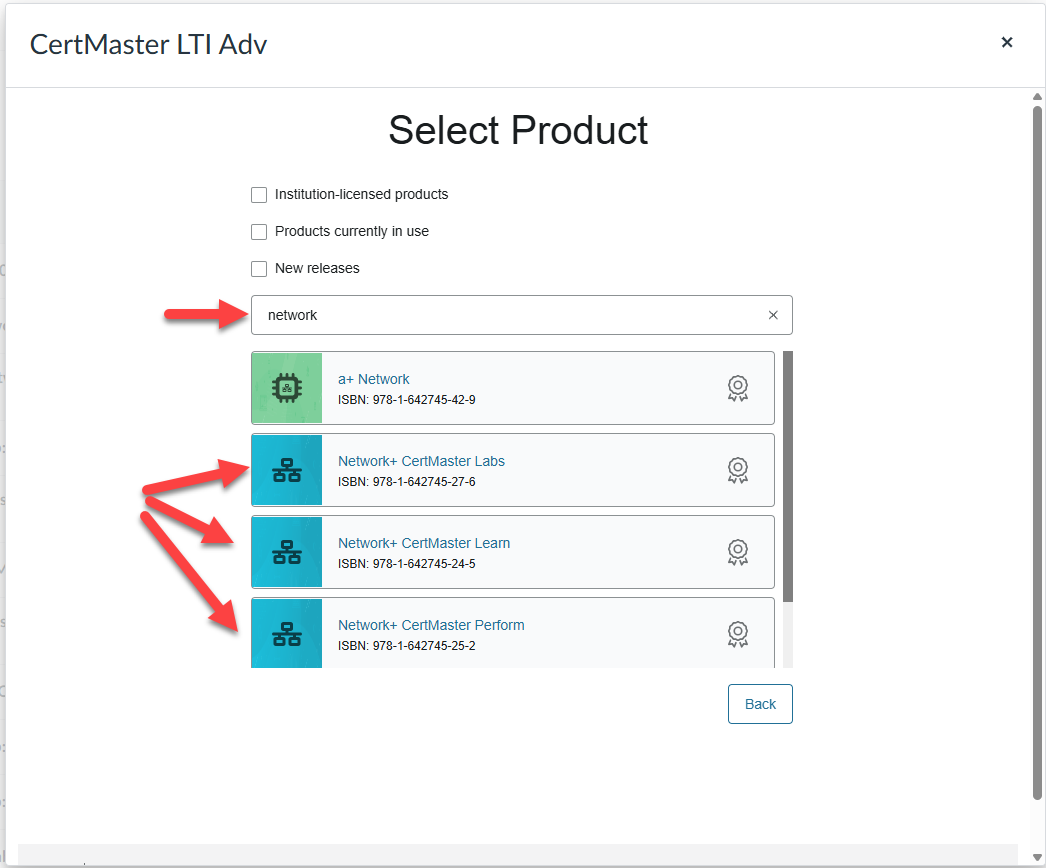Close the CertMaster LTI Adv dialog
The image size is (1046, 868).
(x=1007, y=42)
